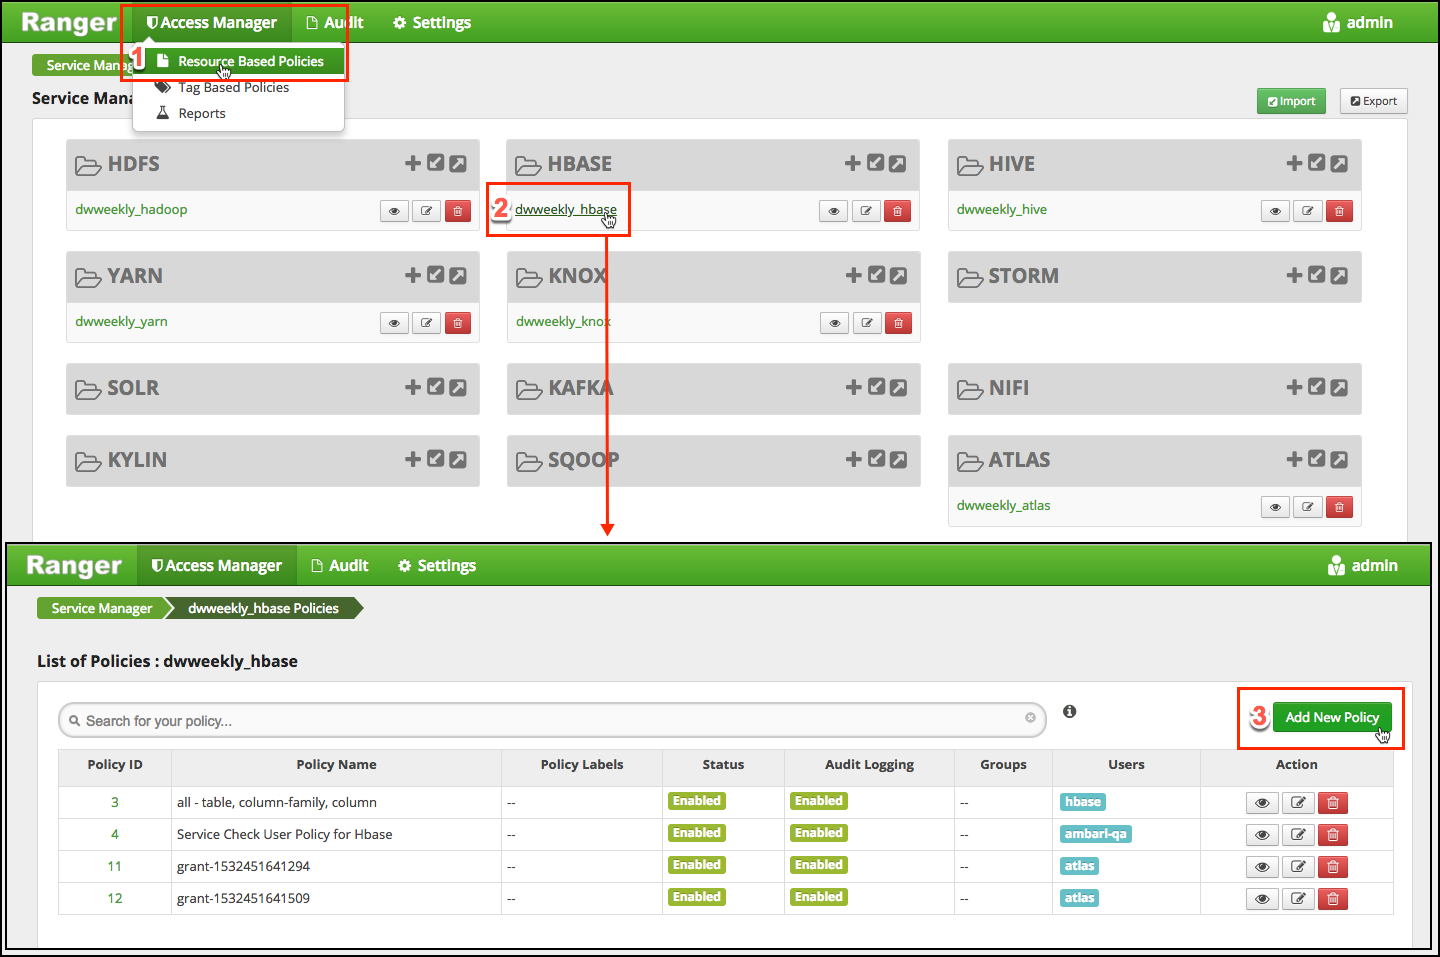This screenshot has height=957, width=1440.
Task: Open Access Manager dropdown in the lower Ranger header
Action: [x=217, y=565]
